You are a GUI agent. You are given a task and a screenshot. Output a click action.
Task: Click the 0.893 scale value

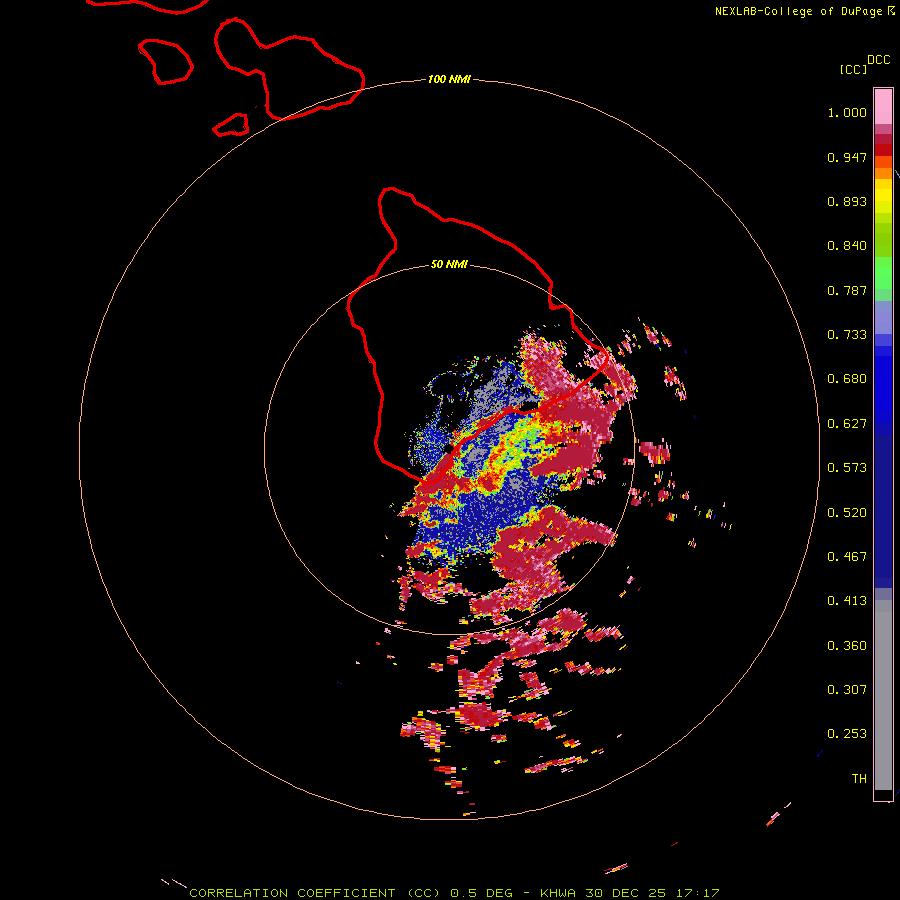pos(847,201)
